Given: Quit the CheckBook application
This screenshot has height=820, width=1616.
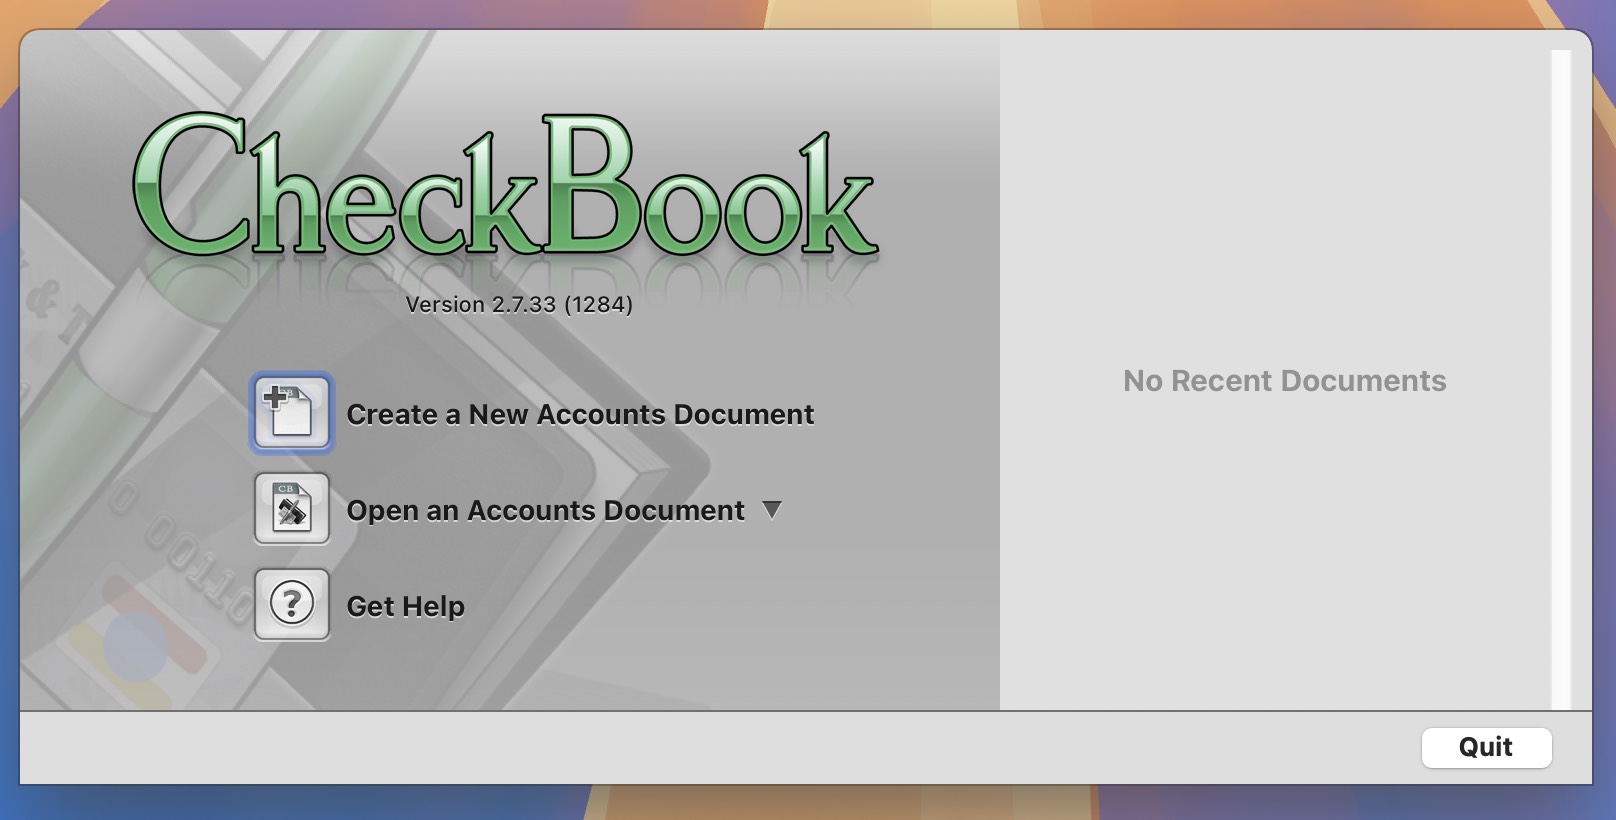Looking at the screenshot, I should 1486,747.
